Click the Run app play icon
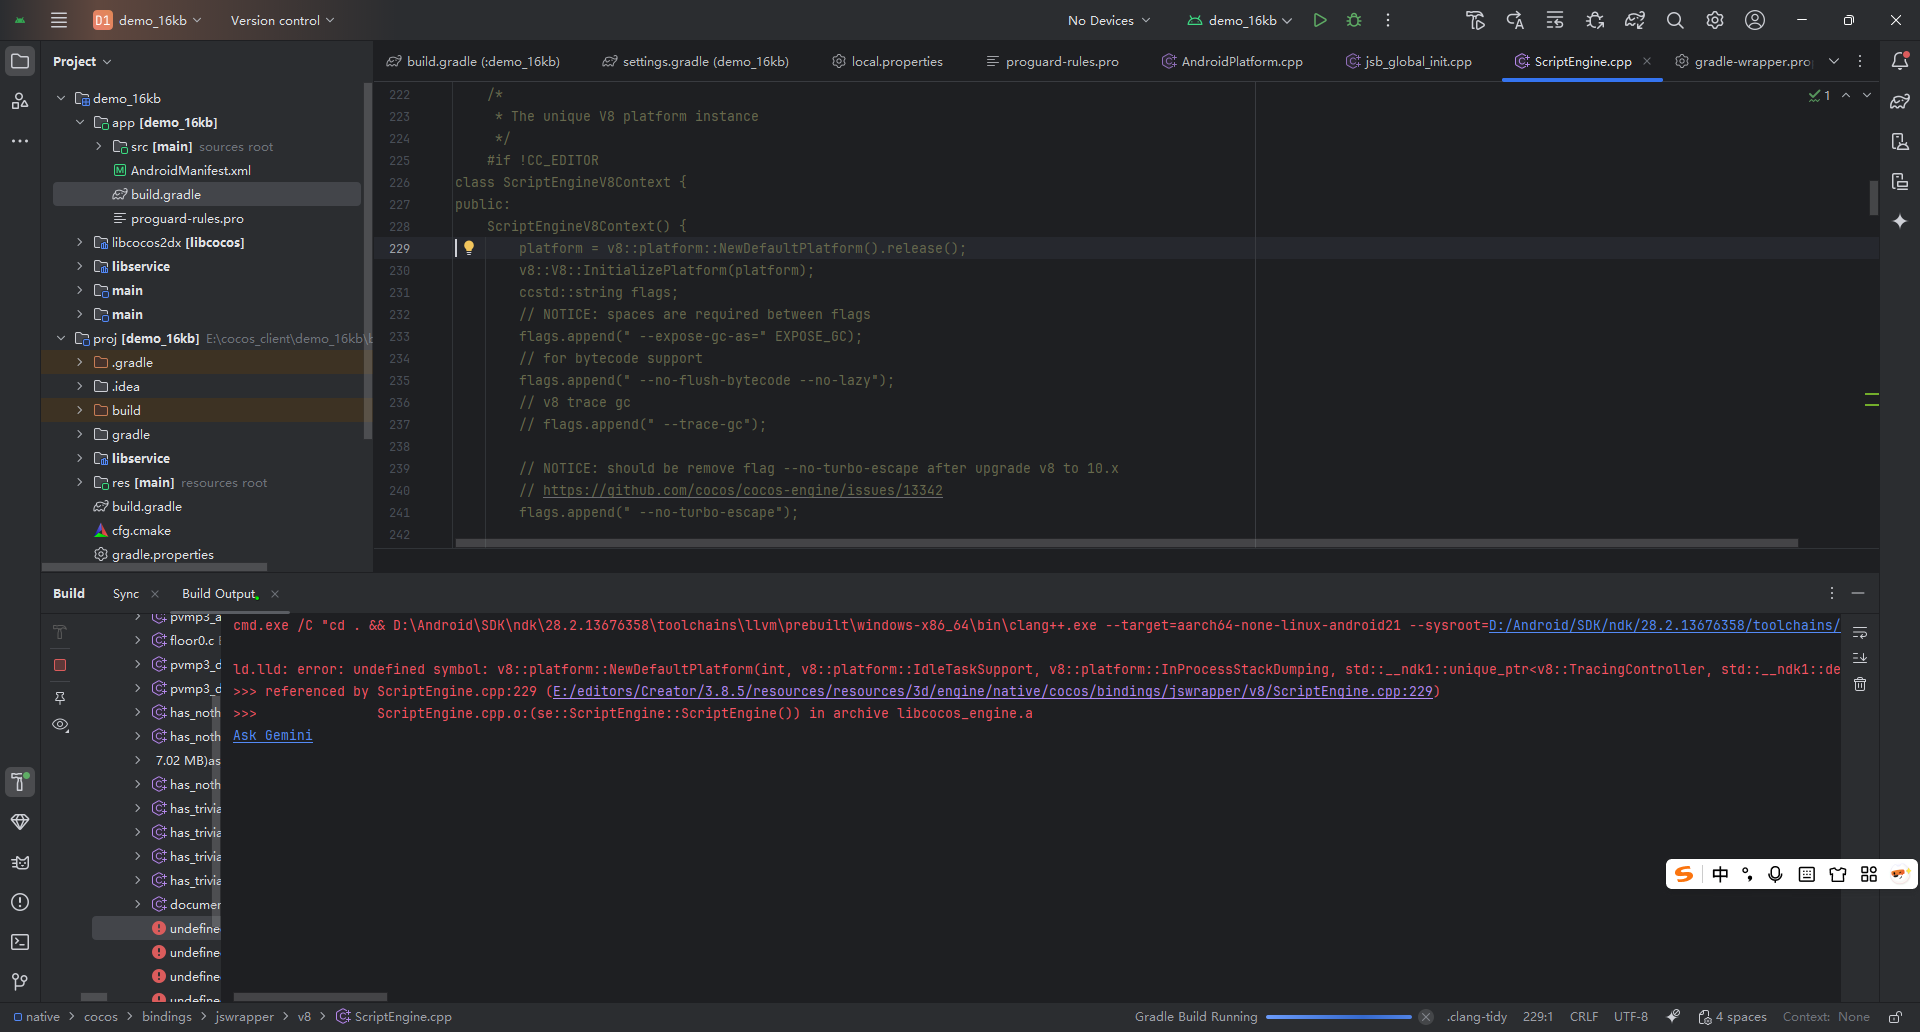The width and height of the screenshot is (1920, 1032). [1320, 20]
